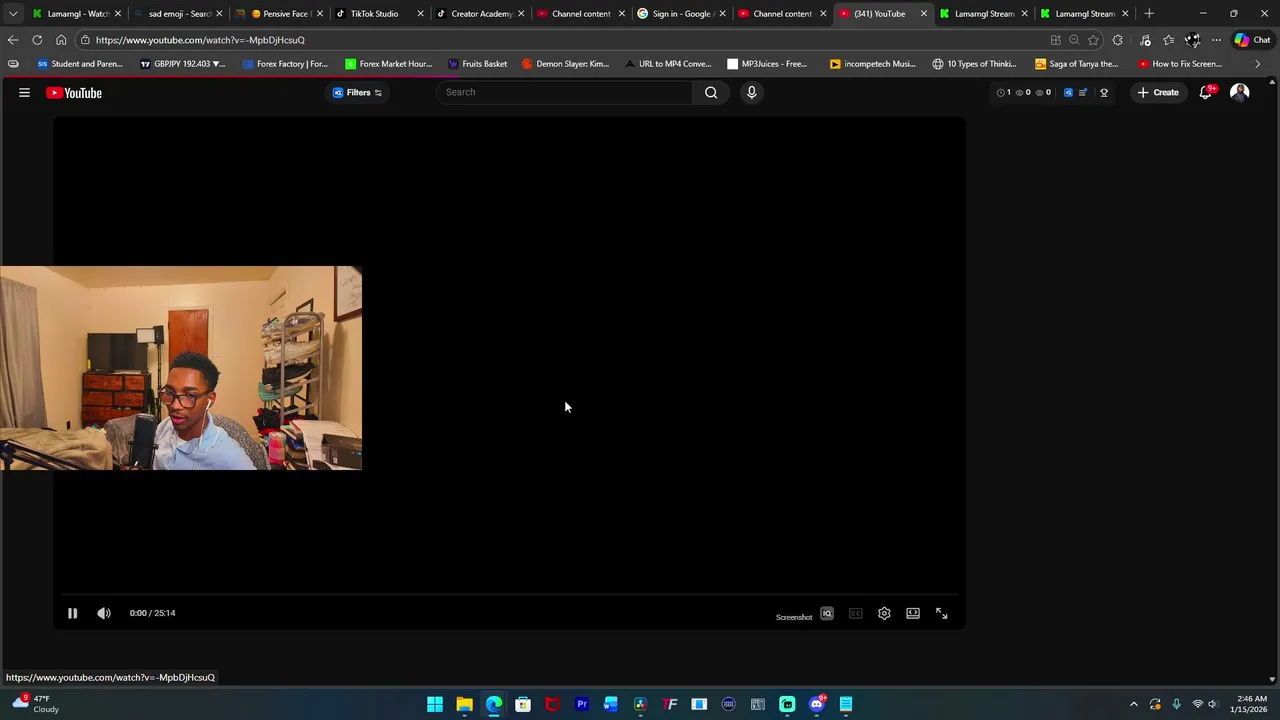The image size is (1280, 720).
Task: Open the music extension icon in toolbar
Action: click(1145, 40)
